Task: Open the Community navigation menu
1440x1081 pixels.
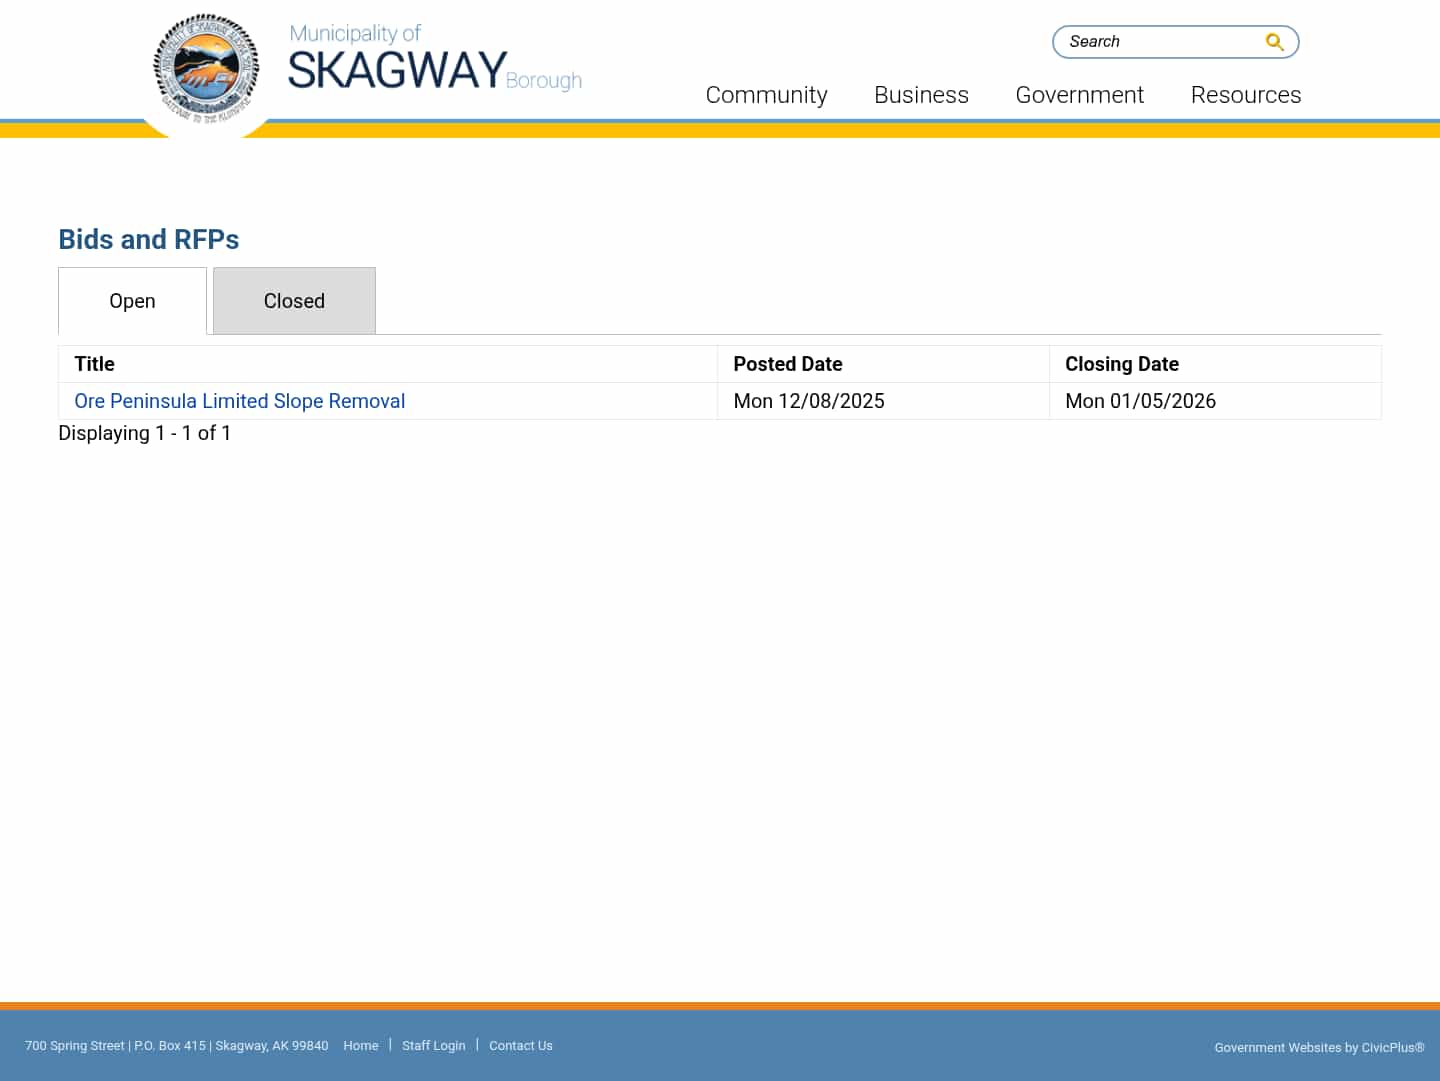Action: [x=766, y=95]
